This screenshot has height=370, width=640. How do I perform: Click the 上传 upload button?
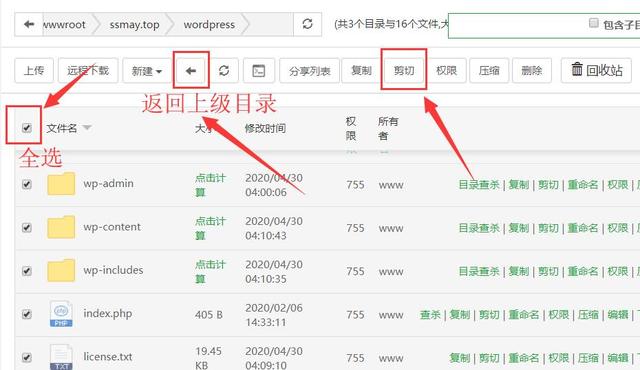click(x=34, y=71)
